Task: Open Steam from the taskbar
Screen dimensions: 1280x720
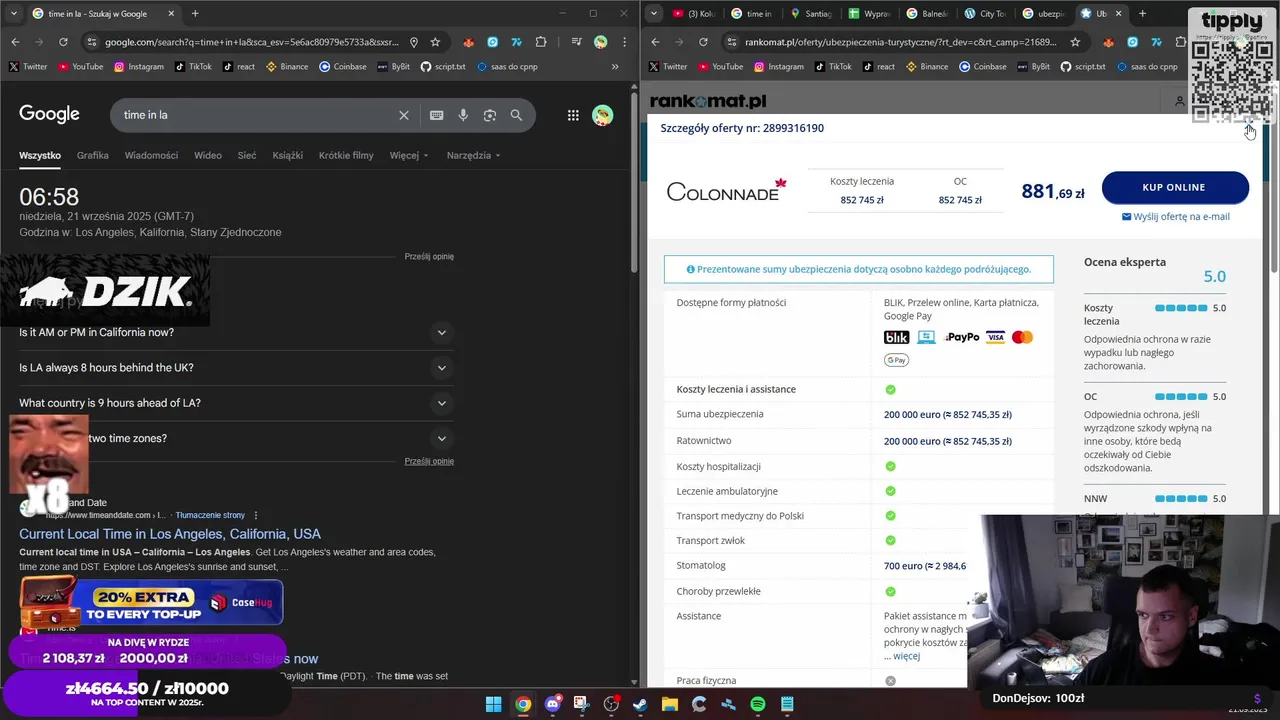Action: [x=640, y=704]
